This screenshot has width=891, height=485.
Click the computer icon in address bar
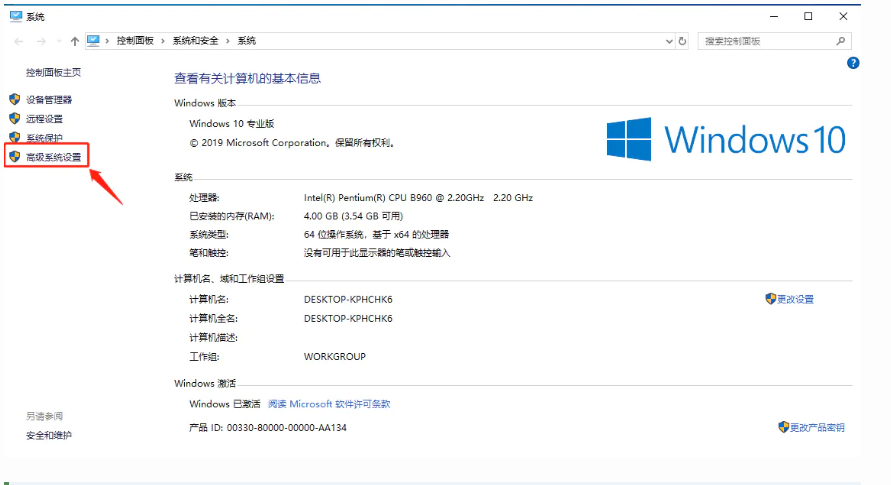93,40
